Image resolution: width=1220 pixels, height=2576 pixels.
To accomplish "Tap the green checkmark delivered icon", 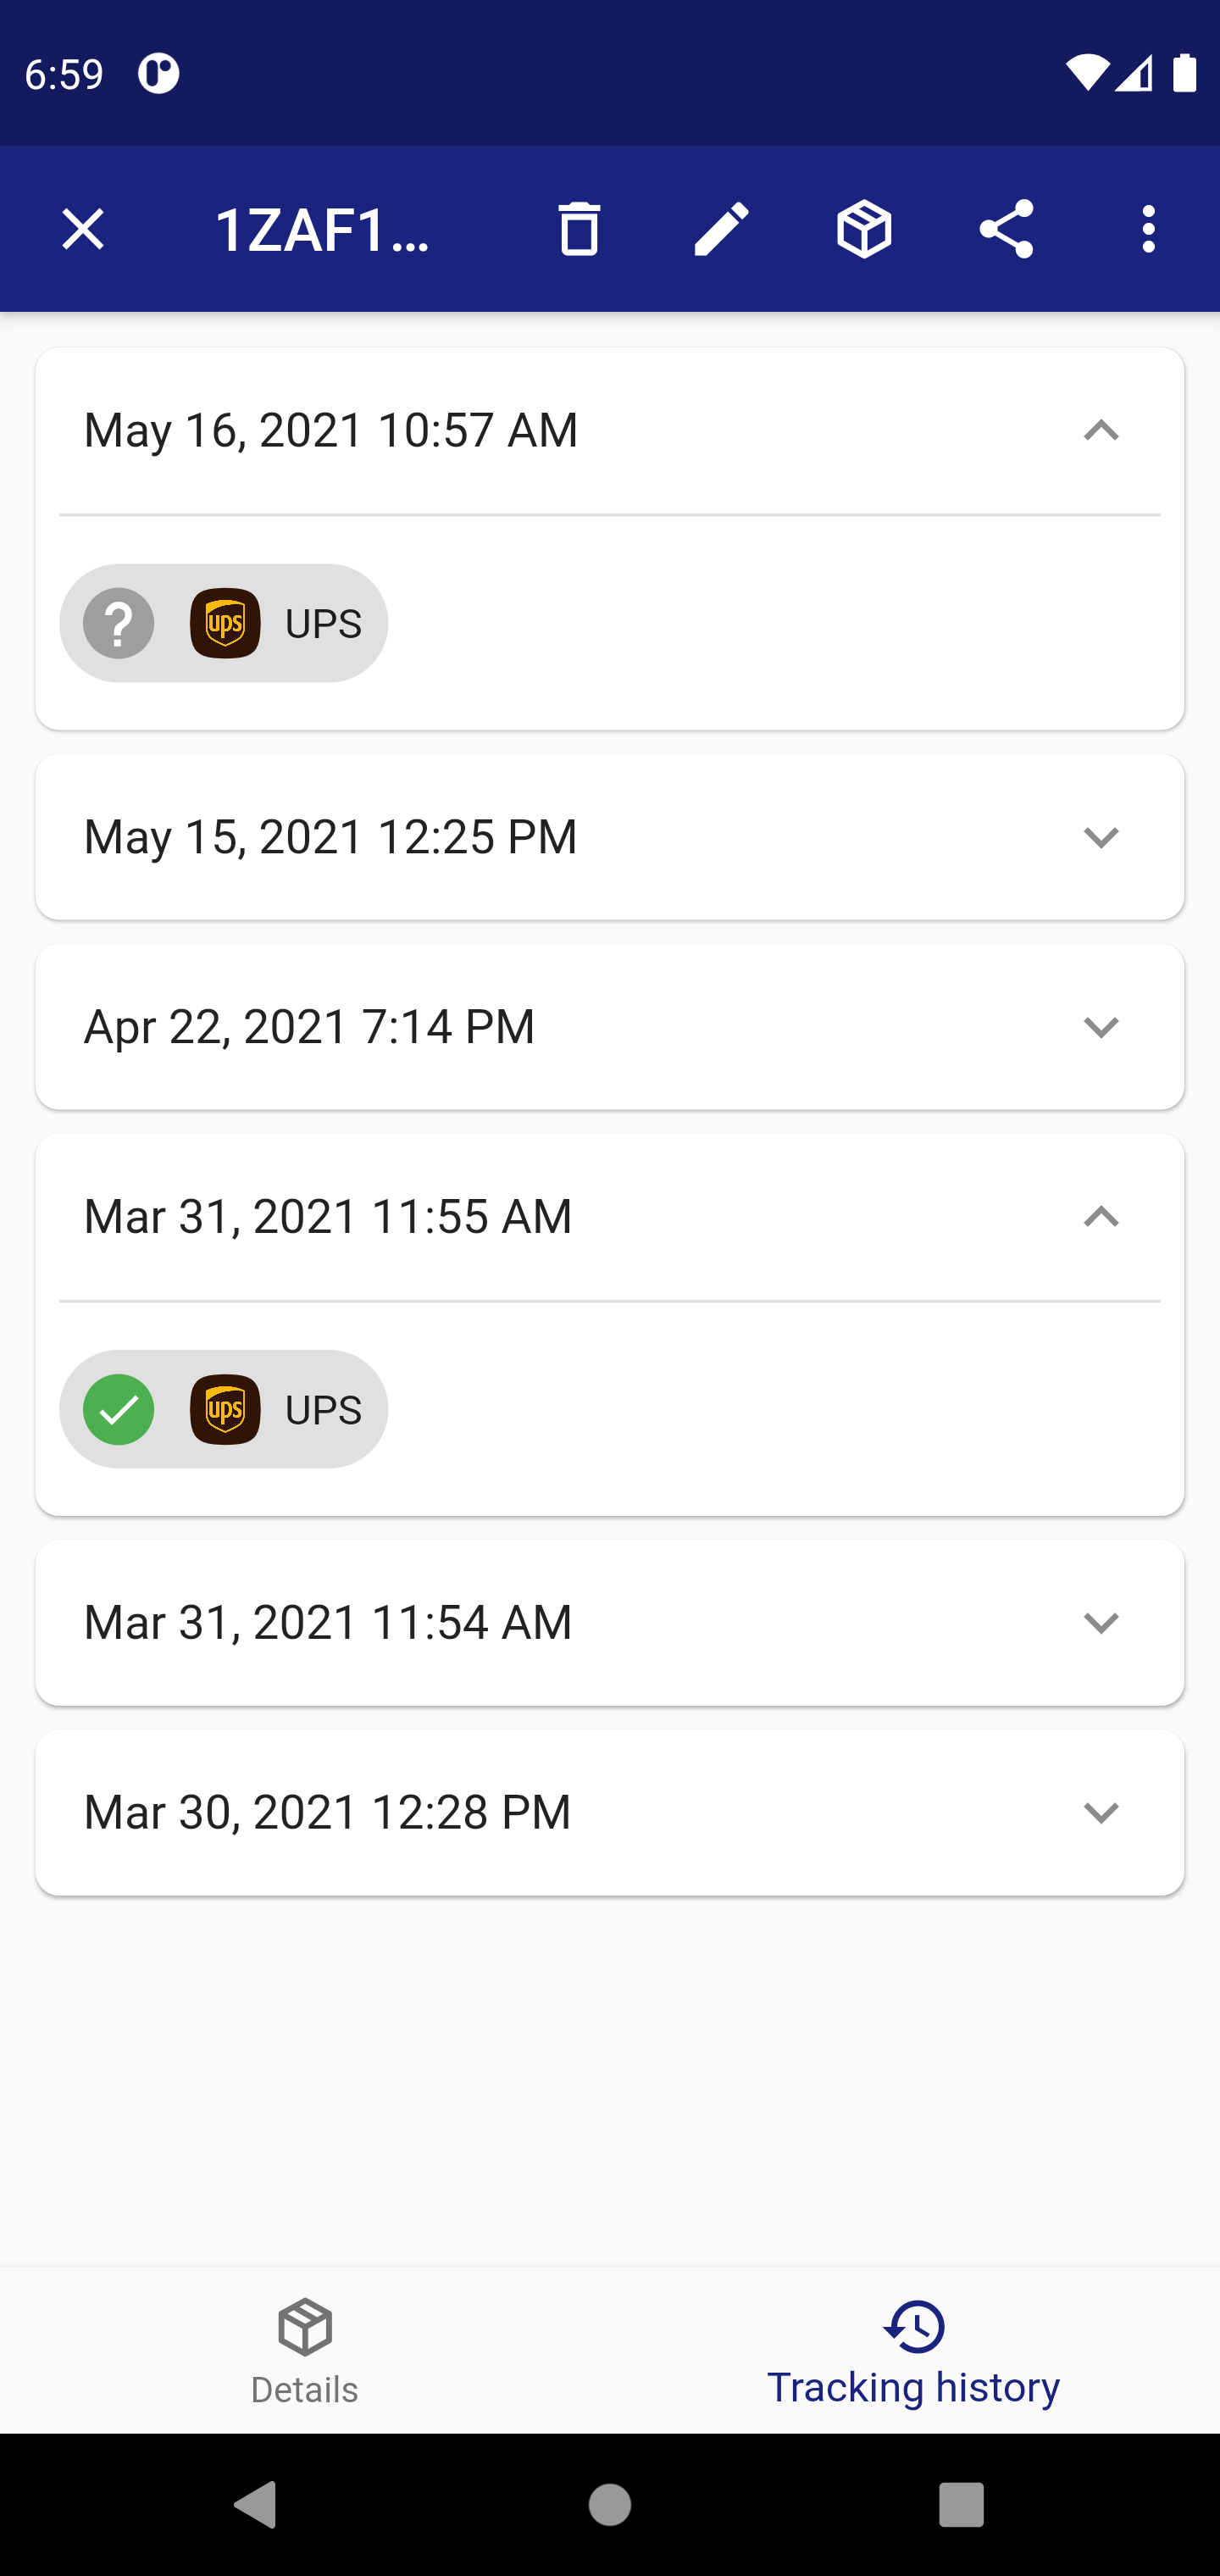I will coord(119,1409).
